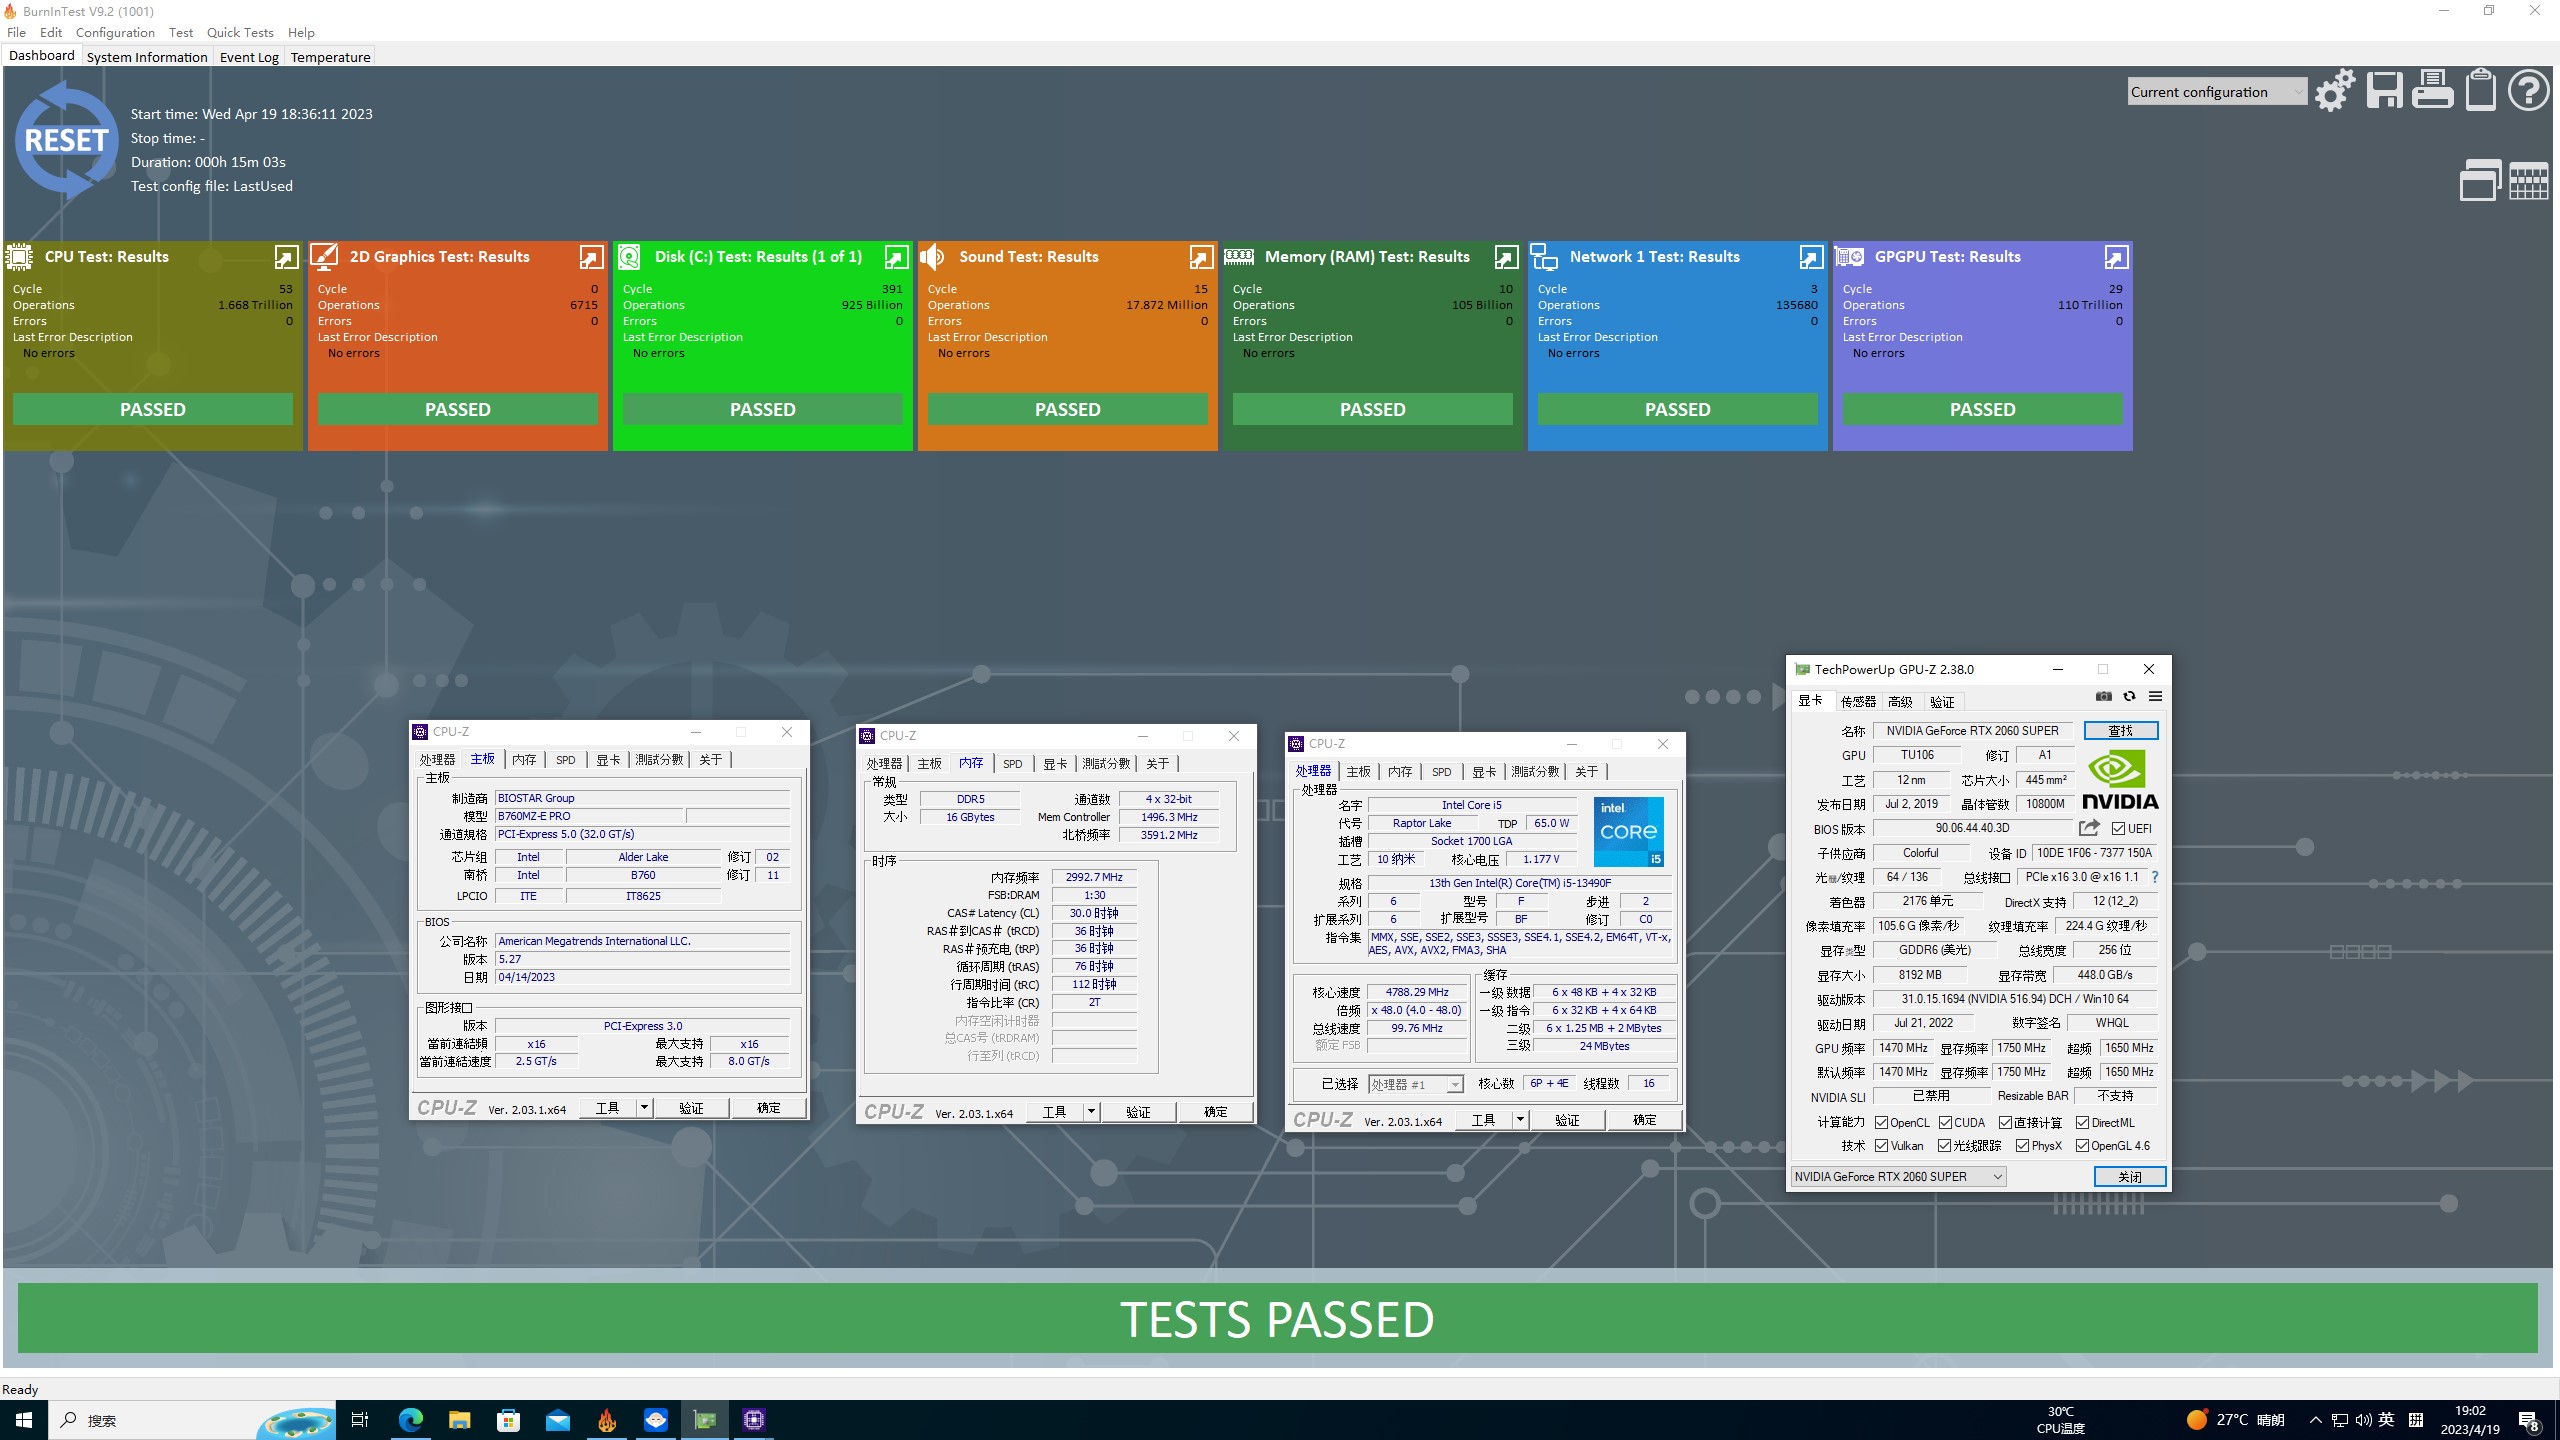Image resolution: width=2560 pixels, height=1440 pixels.
Task: Pop out 2D Graphics Test results
Action: (591, 258)
